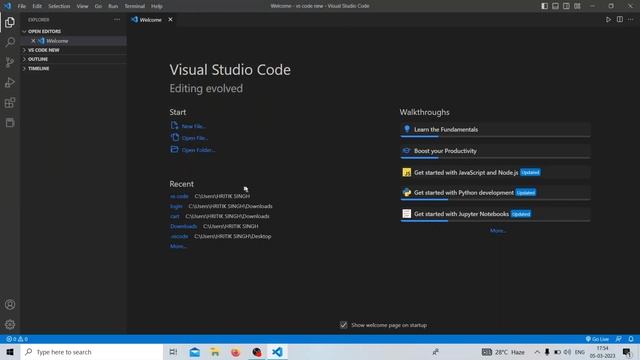Open the Accounts menu icon
The image size is (640, 360).
(10, 304)
